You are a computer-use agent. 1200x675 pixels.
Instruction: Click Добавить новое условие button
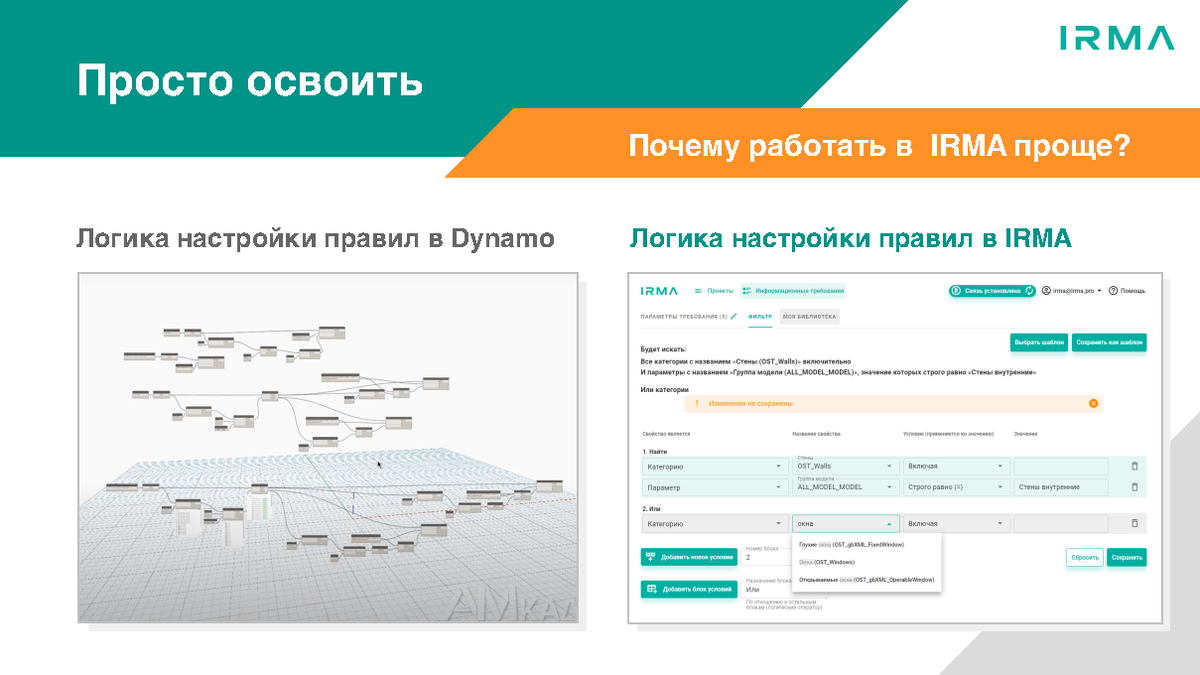click(690, 557)
